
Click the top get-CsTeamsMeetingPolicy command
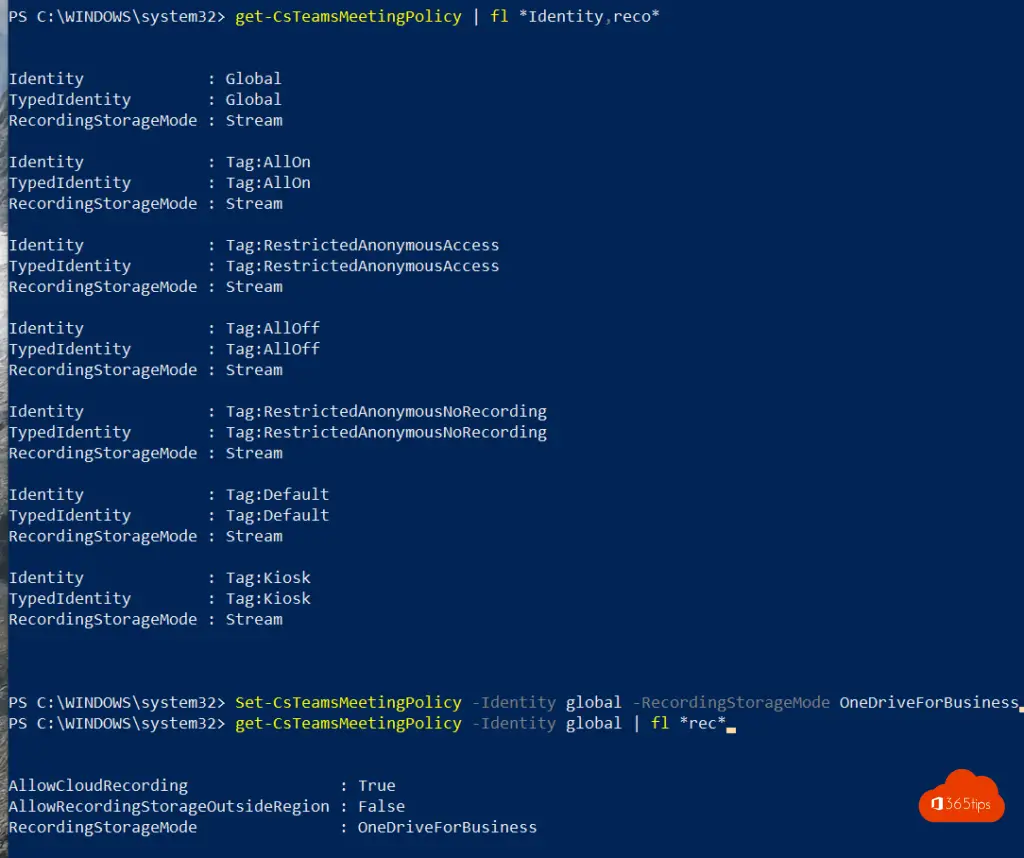(348, 16)
